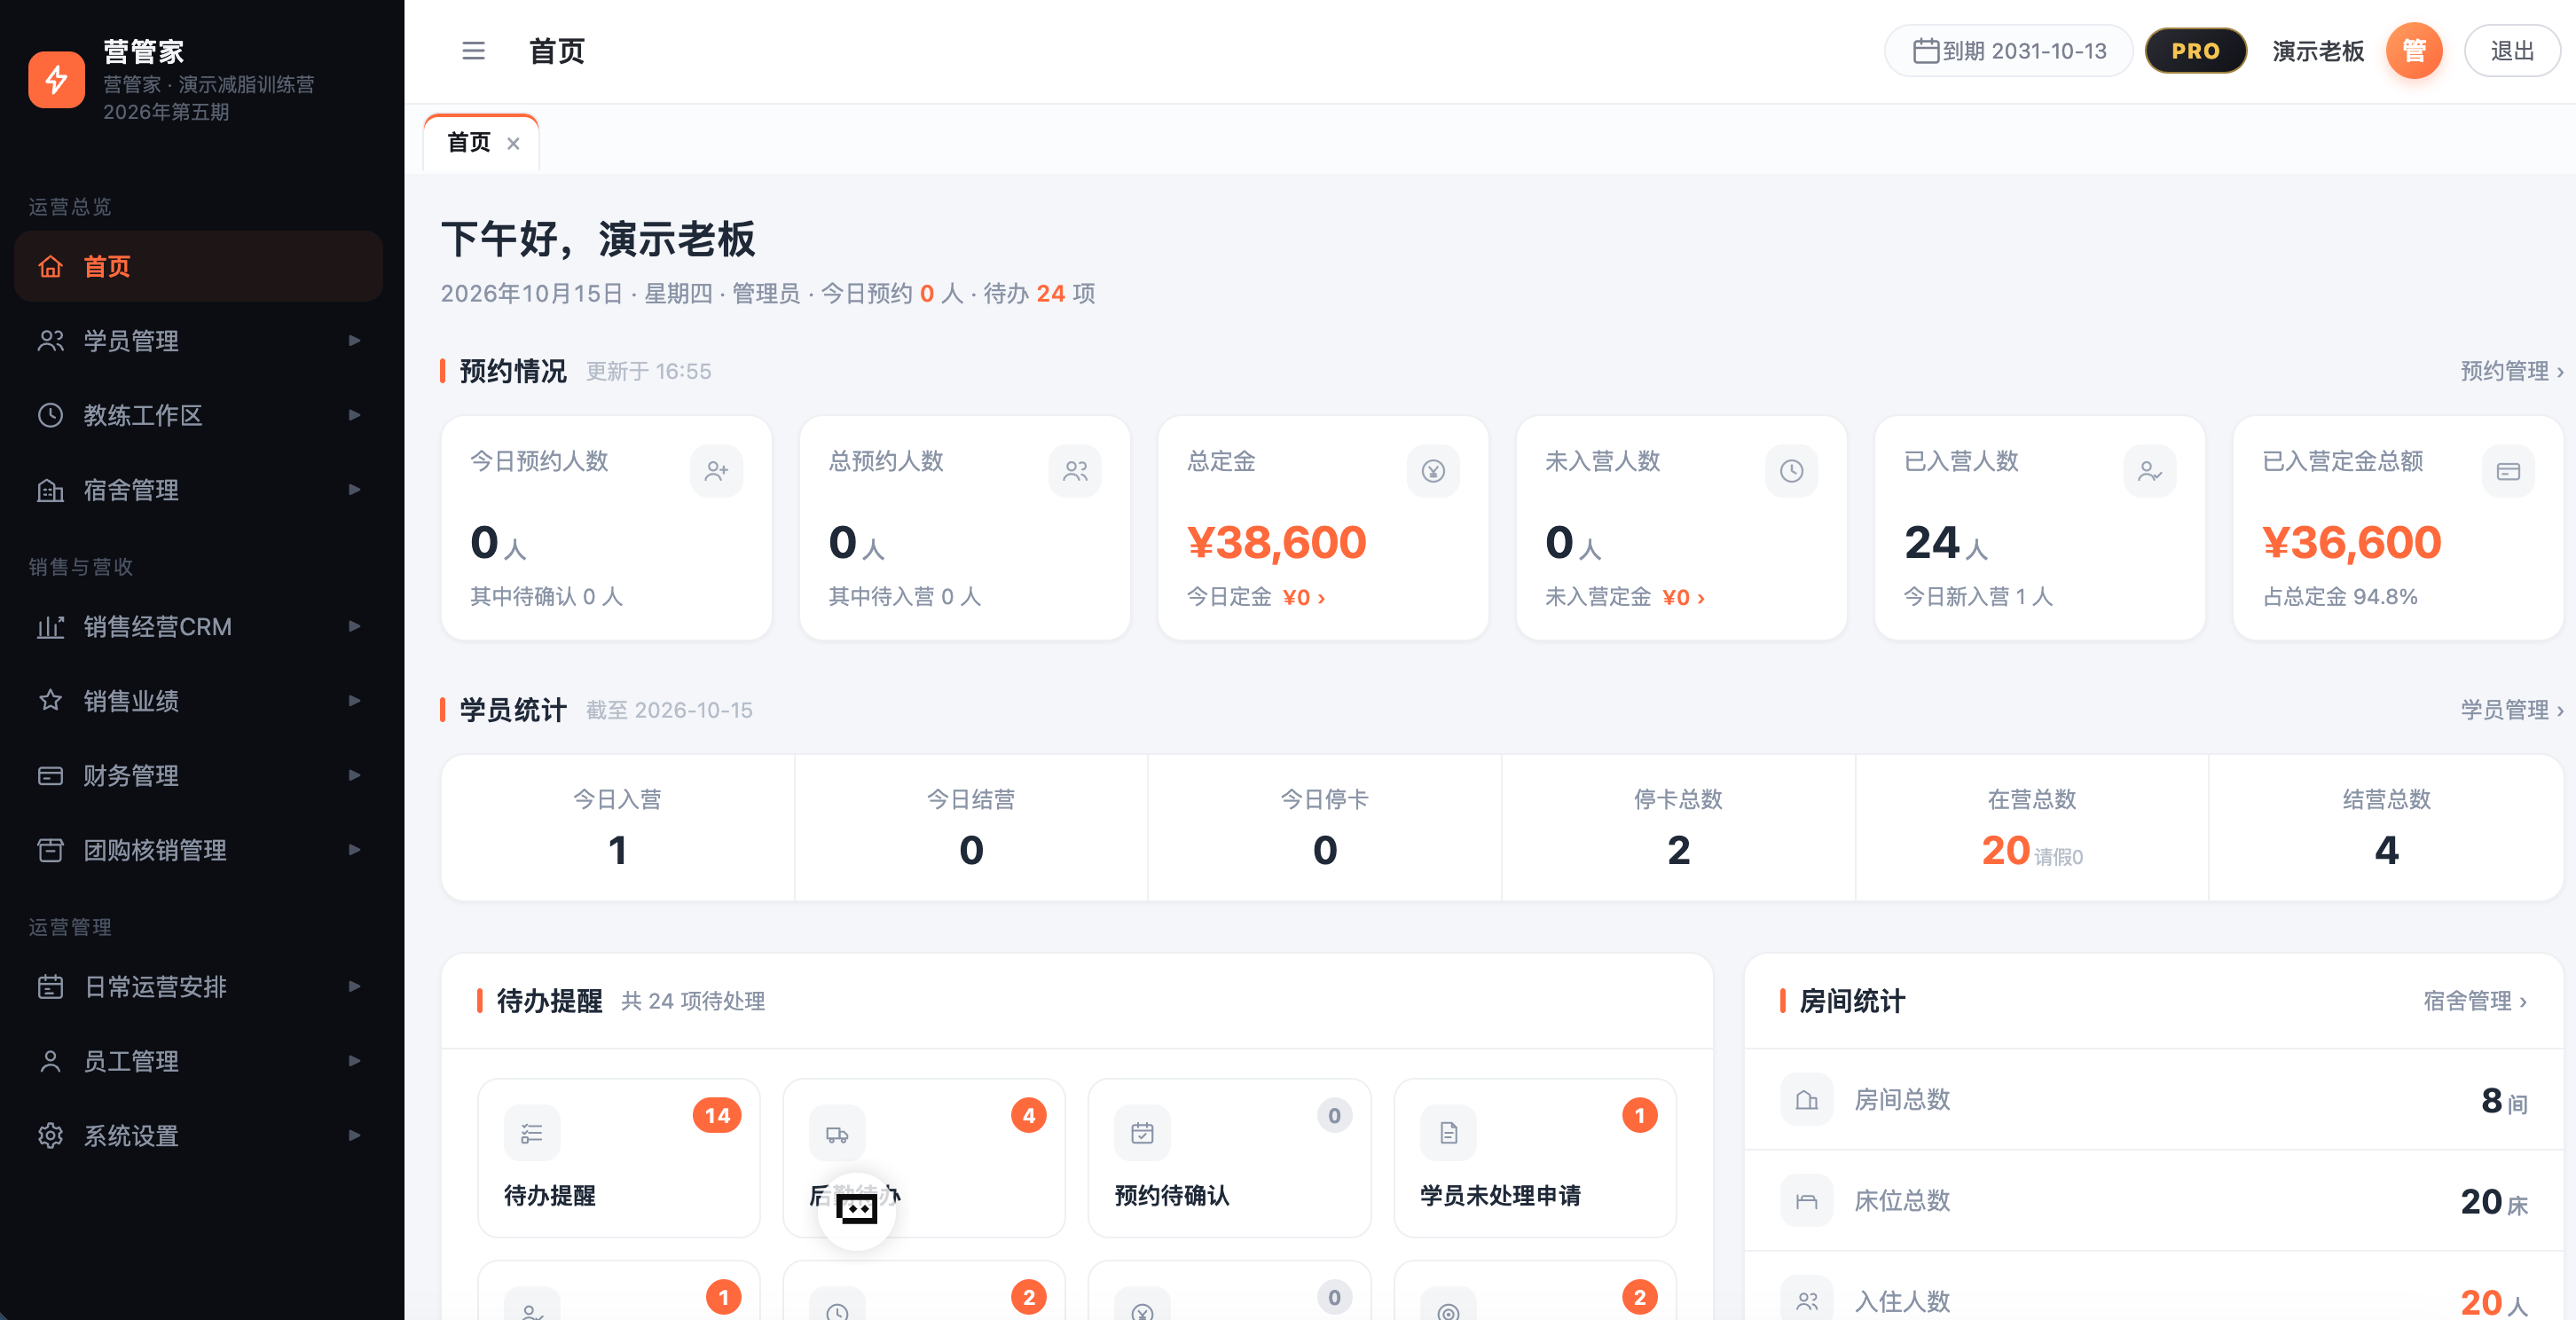Open 员工管理 in sidebar
The image size is (2576, 1320).
click(198, 1061)
